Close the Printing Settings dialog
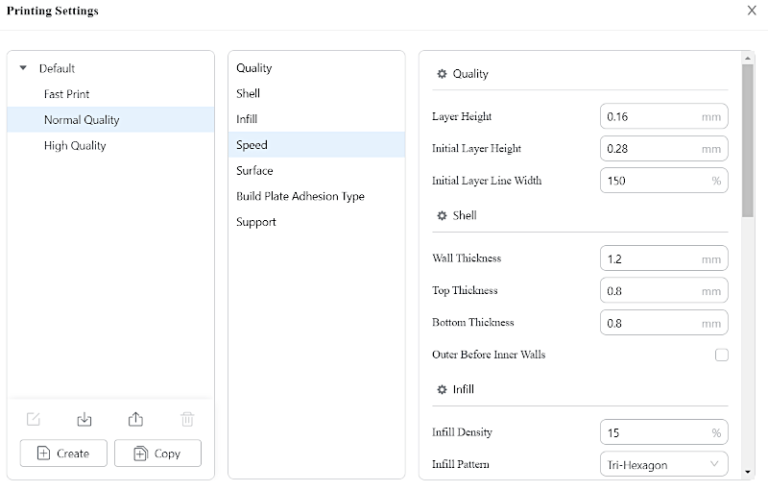Viewport: 768px width, 491px height. coord(752,10)
